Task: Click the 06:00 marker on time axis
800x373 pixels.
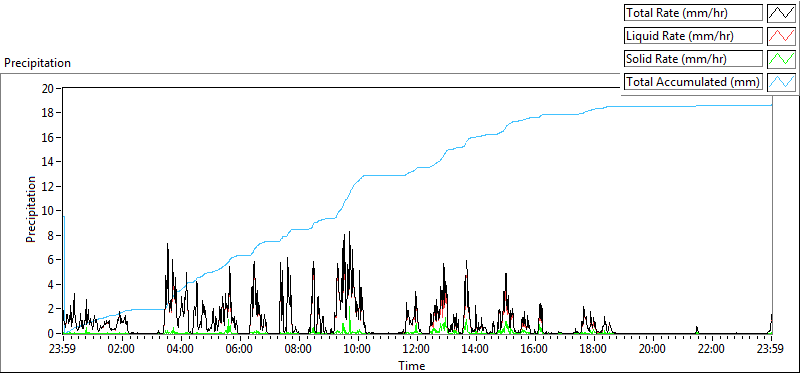Action: pyautogui.click(x=240, y=350)
